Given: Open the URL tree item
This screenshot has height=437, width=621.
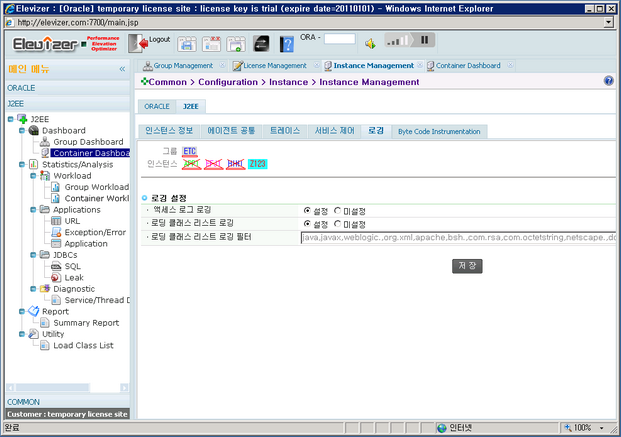Looking at the screenshot, I should [x=72, y=221].
